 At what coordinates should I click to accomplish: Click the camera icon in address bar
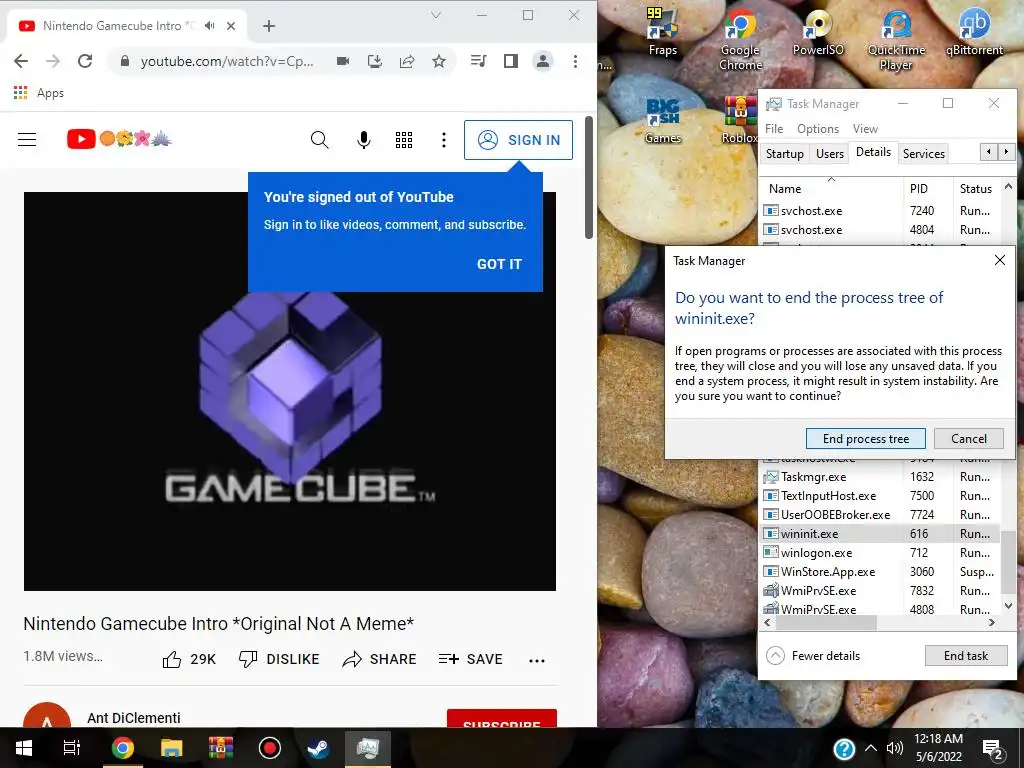[x=343, y=61]
